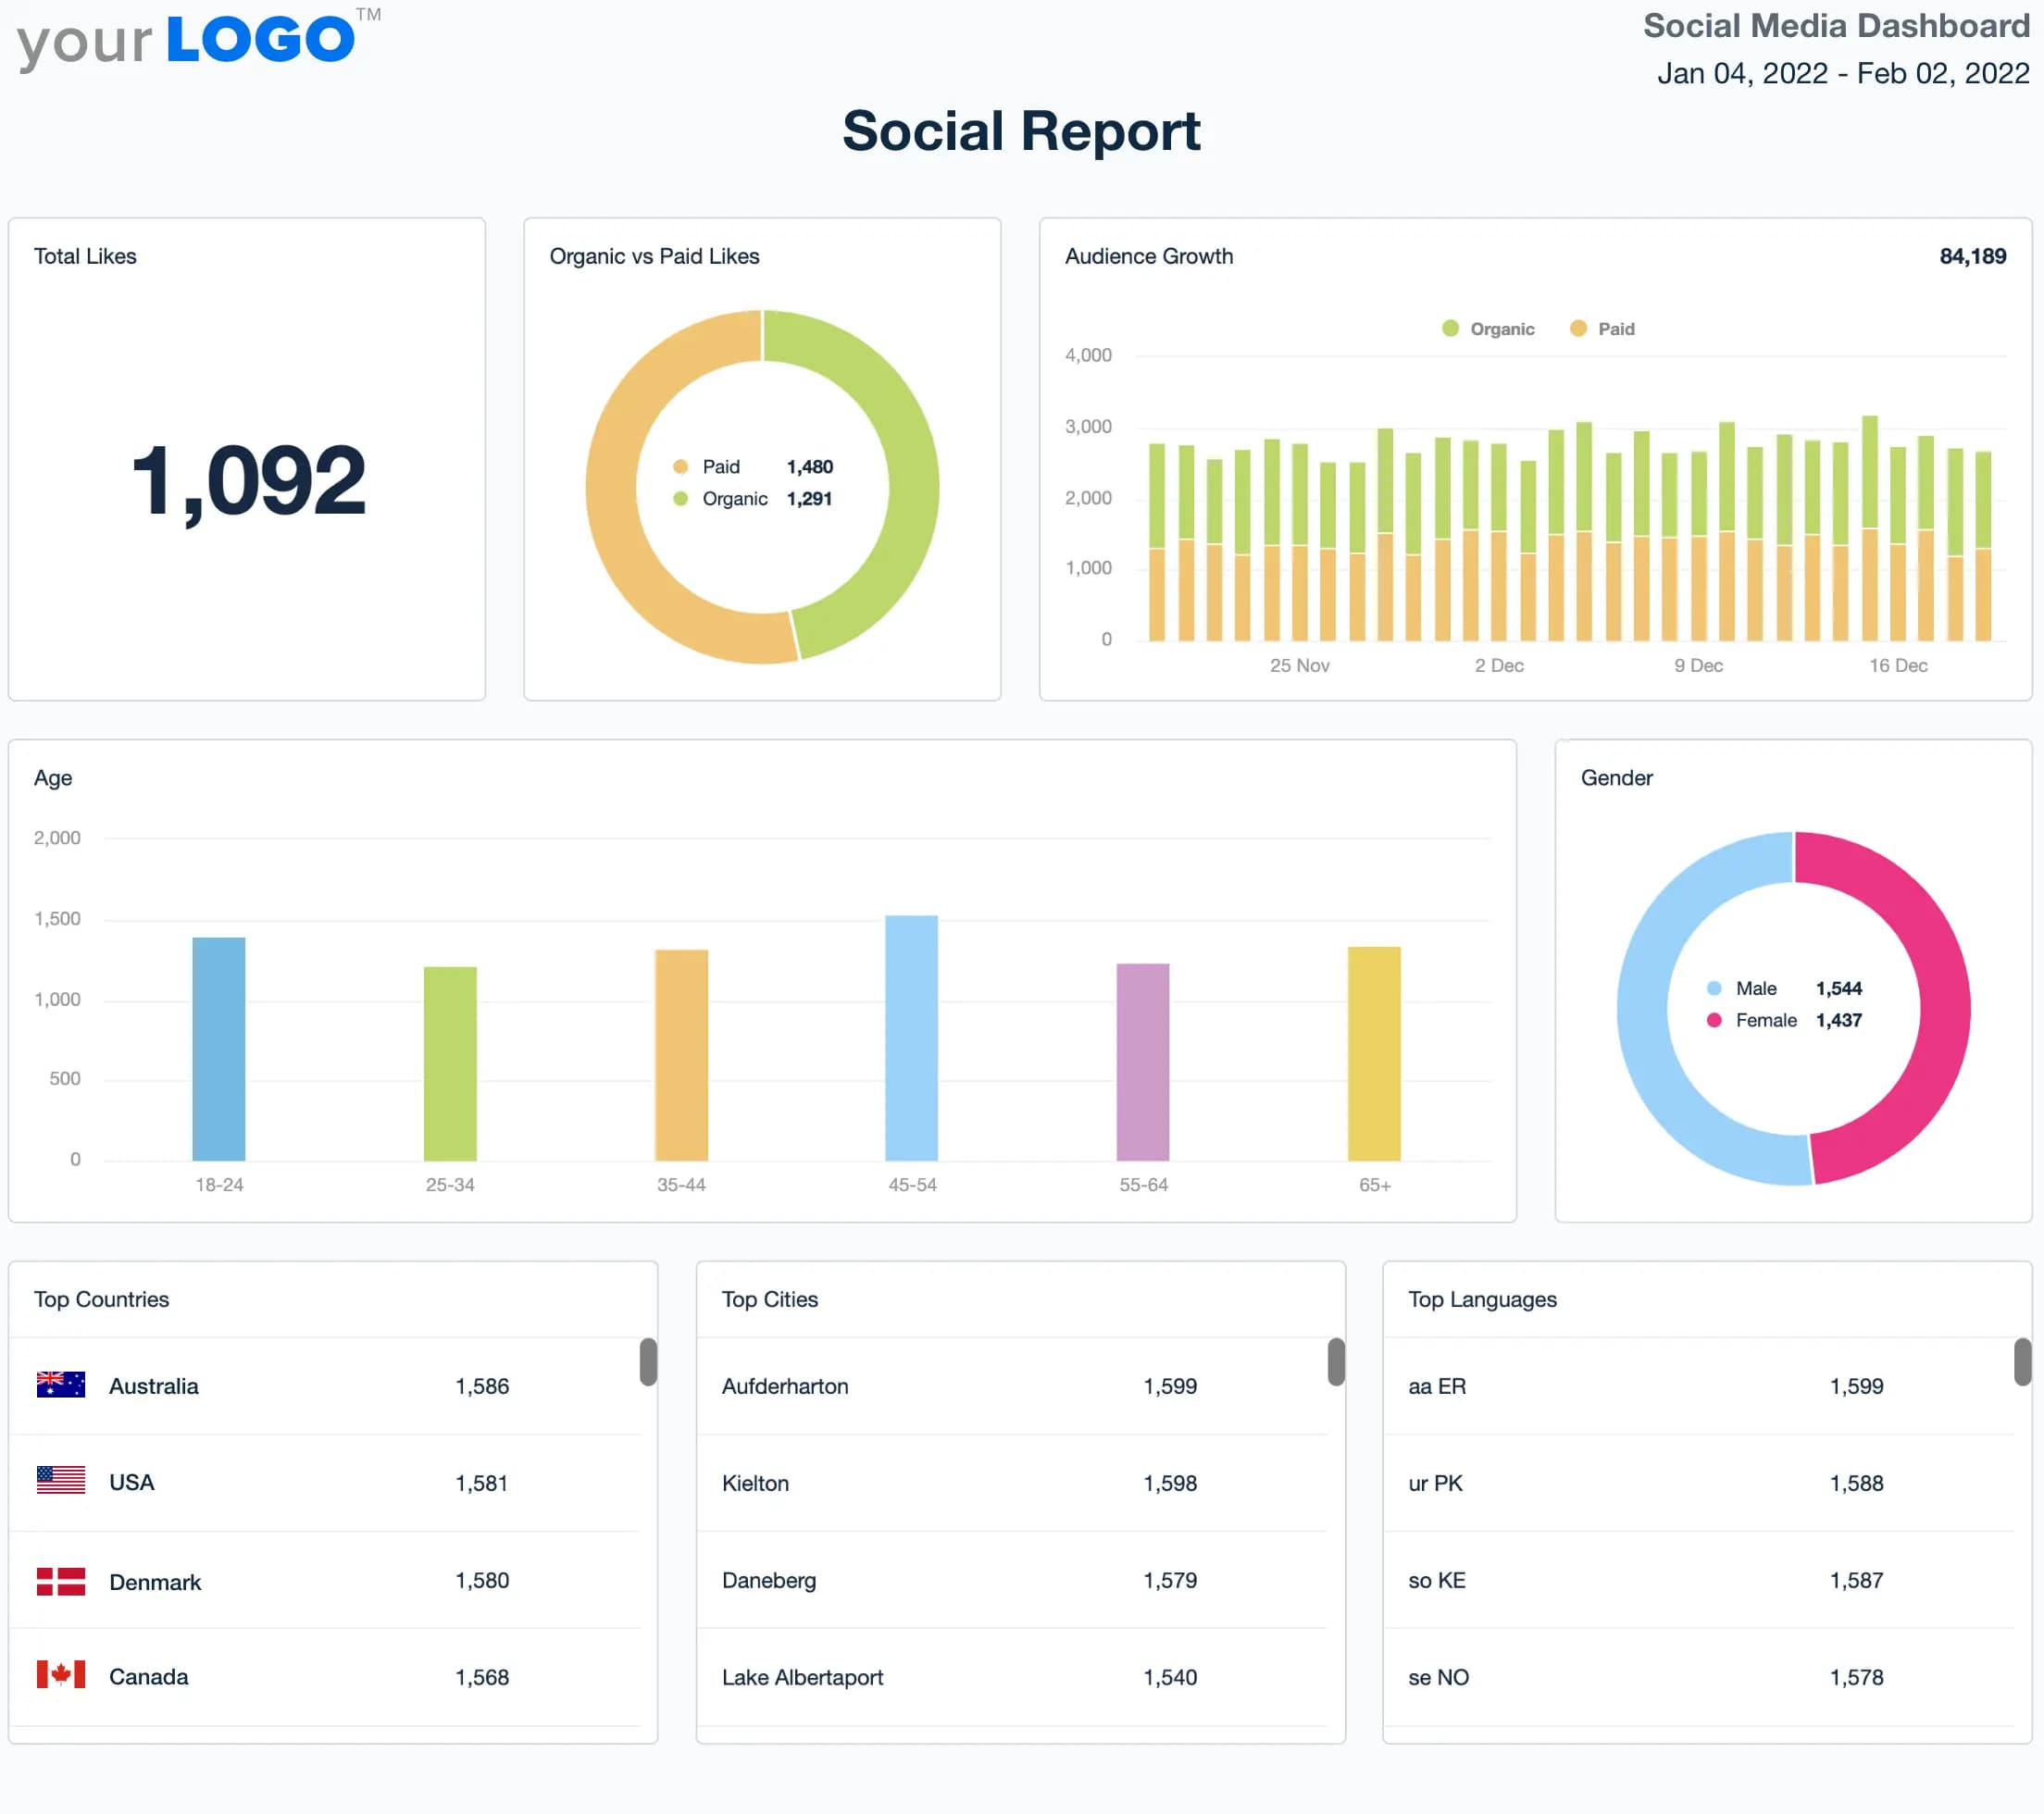This screenshot has height=1814, width=2044.
Task: Click the Denmark flag icon
Action: [61, 1581]
